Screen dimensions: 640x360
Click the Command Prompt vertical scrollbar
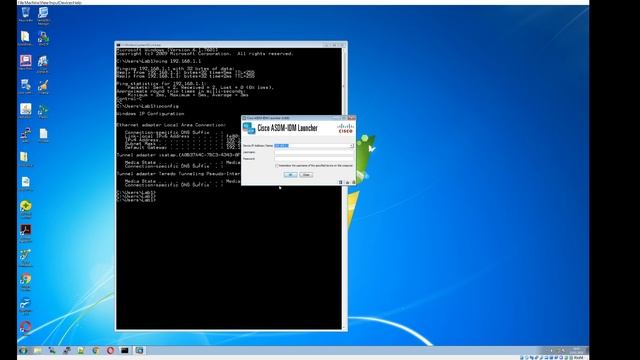click(344, 188)
